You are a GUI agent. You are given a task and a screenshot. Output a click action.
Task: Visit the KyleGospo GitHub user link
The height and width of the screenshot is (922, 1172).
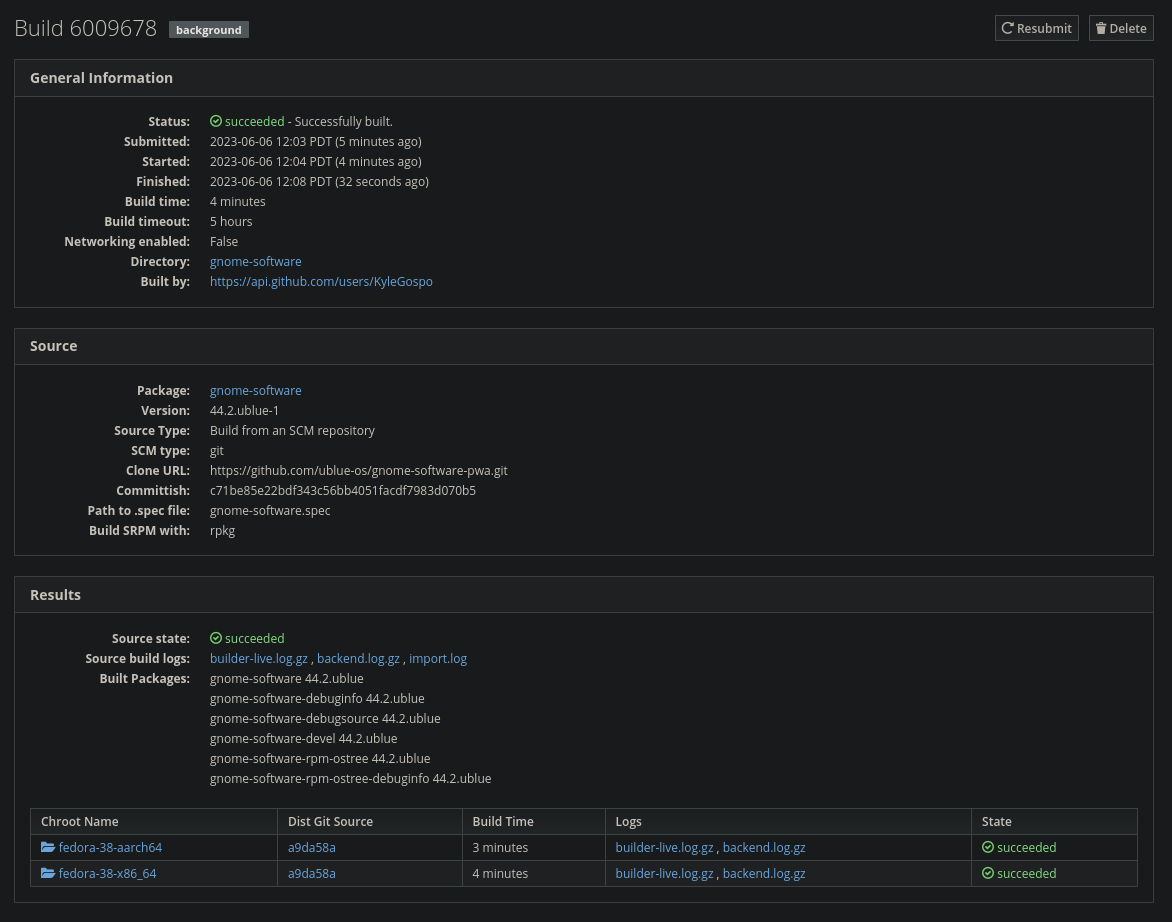pos(321,281)
